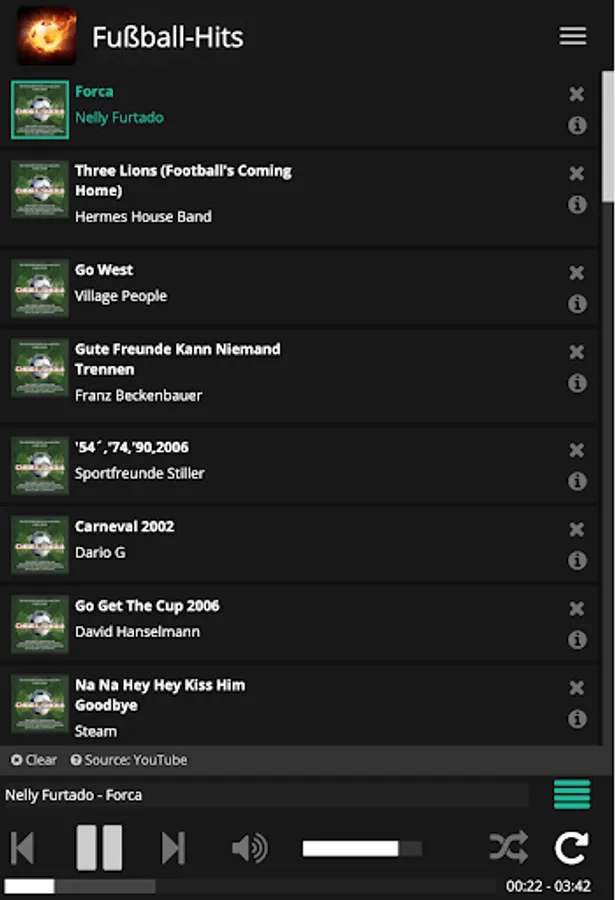Toggle the green playlist view button
The width and height of the screenshot is (615, 900).
click(x=572, y=794)
